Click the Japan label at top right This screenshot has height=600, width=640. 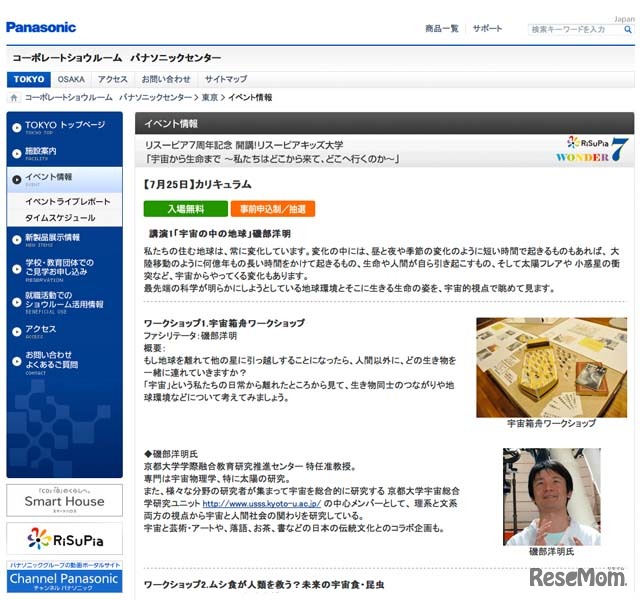(x=624, y=19)
